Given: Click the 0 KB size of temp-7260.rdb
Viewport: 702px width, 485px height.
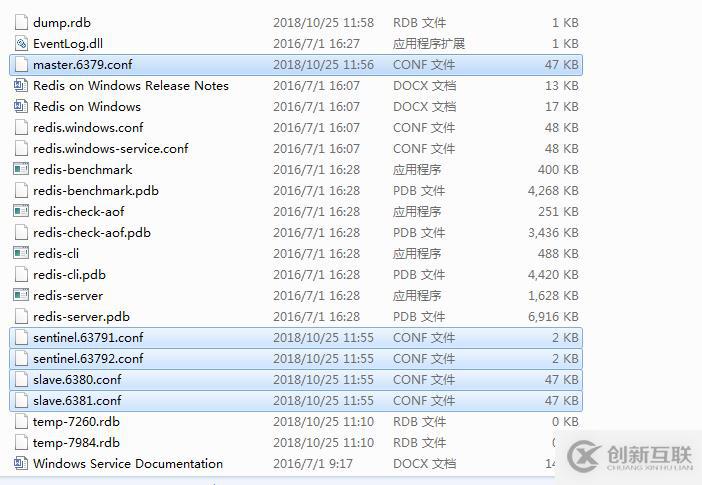Looking at the screenshot, I should pos(565,422).
